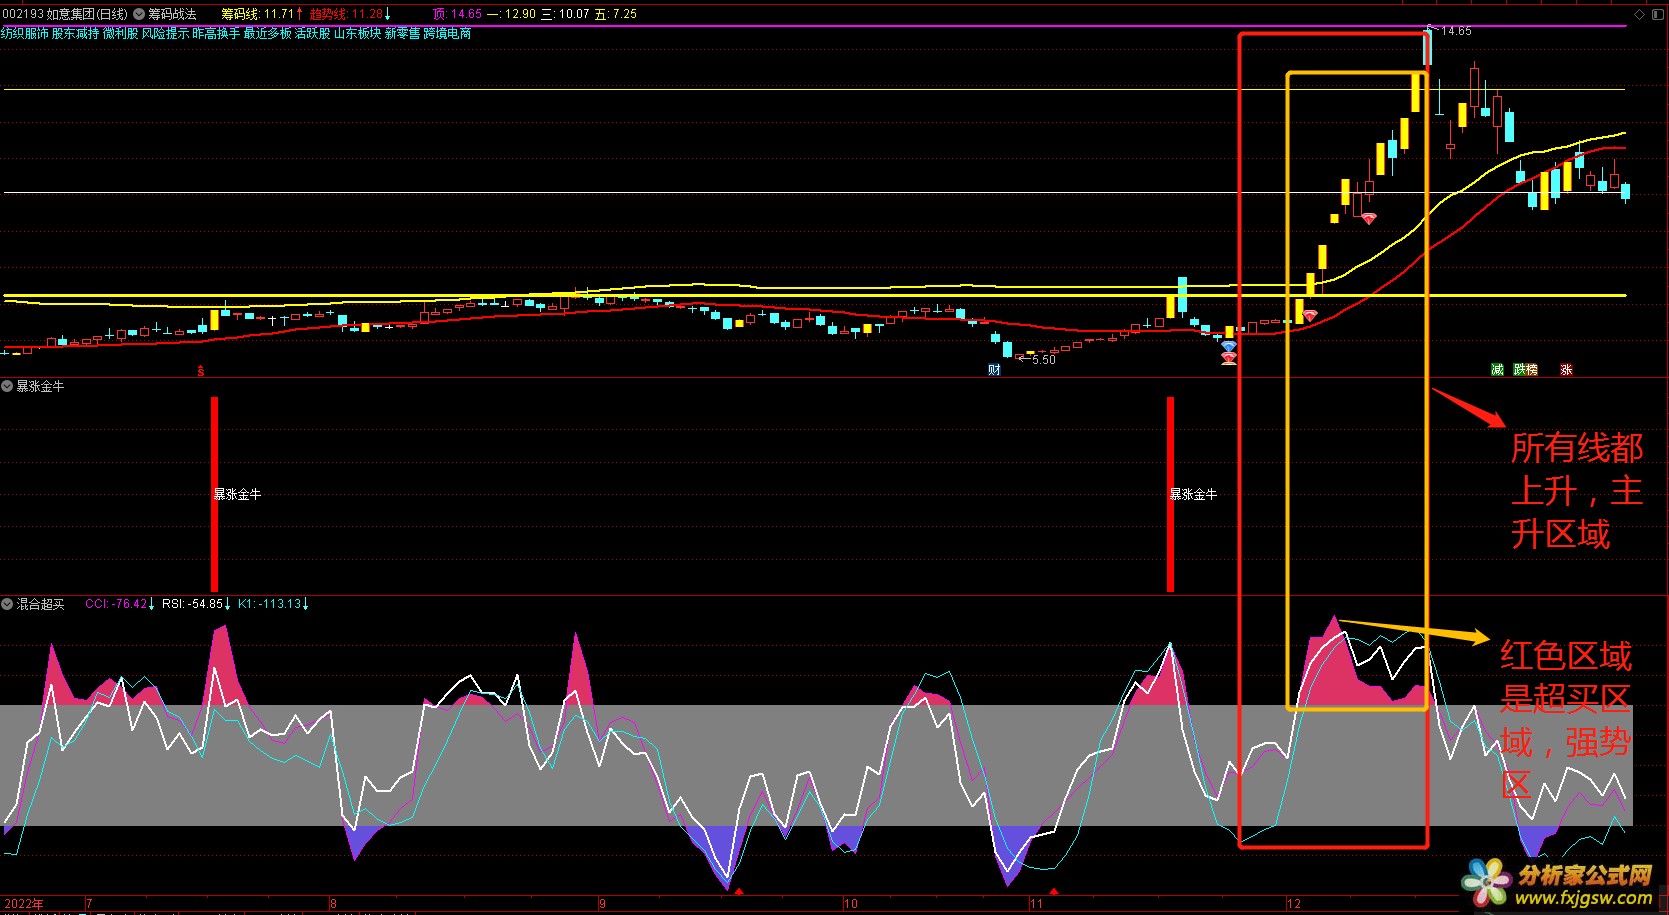Click the 财 info marker below the chart
The width and height of the screenshot is (1669, 915).
994,370
